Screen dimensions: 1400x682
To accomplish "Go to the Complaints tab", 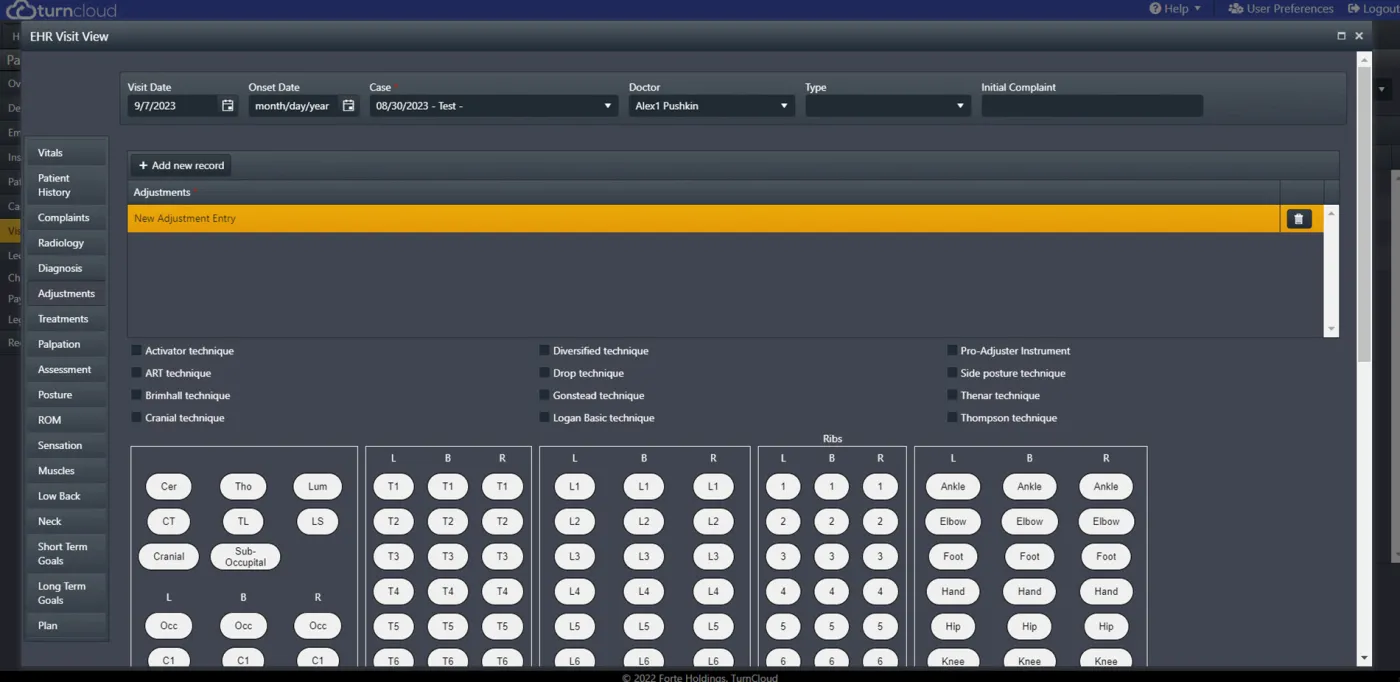I will (66, 218).
